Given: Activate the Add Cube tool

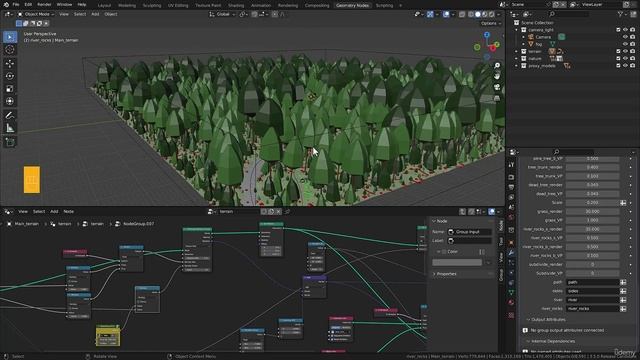Looking at the screenshot, I should [10, 142].
